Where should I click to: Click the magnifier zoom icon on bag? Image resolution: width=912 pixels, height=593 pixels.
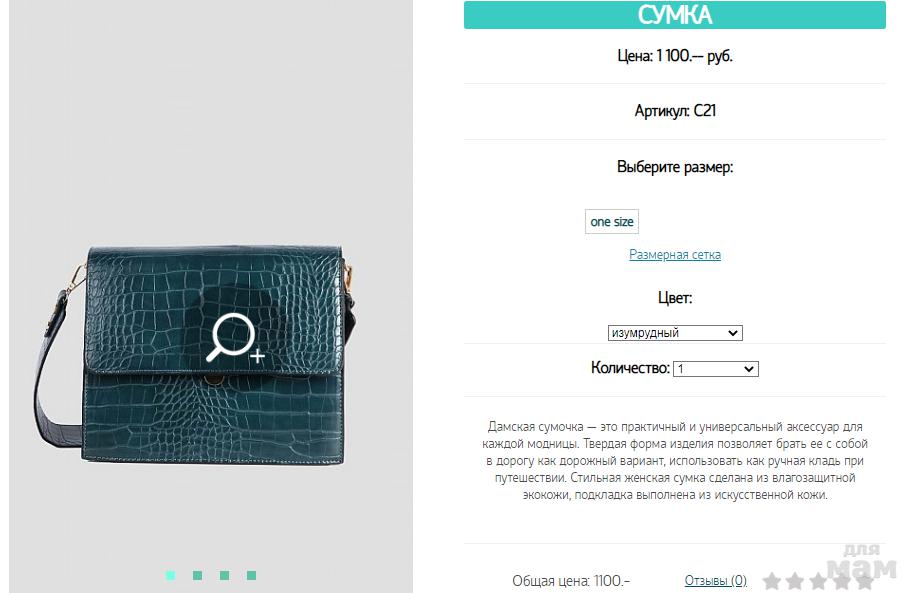click(x=235, y=338)
